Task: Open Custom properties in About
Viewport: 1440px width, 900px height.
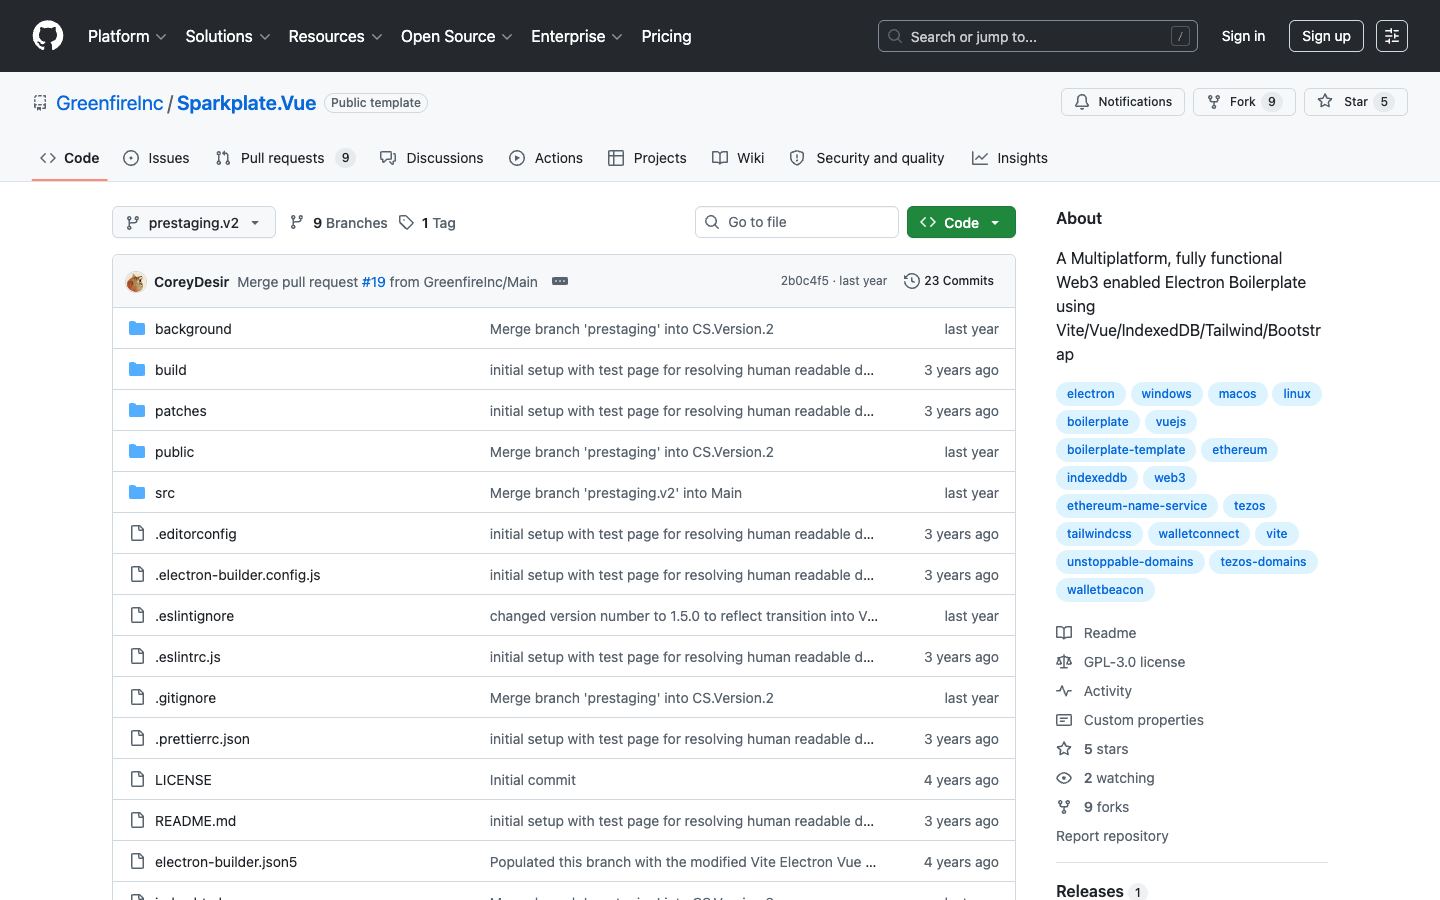Action: tap(1130, 720)
